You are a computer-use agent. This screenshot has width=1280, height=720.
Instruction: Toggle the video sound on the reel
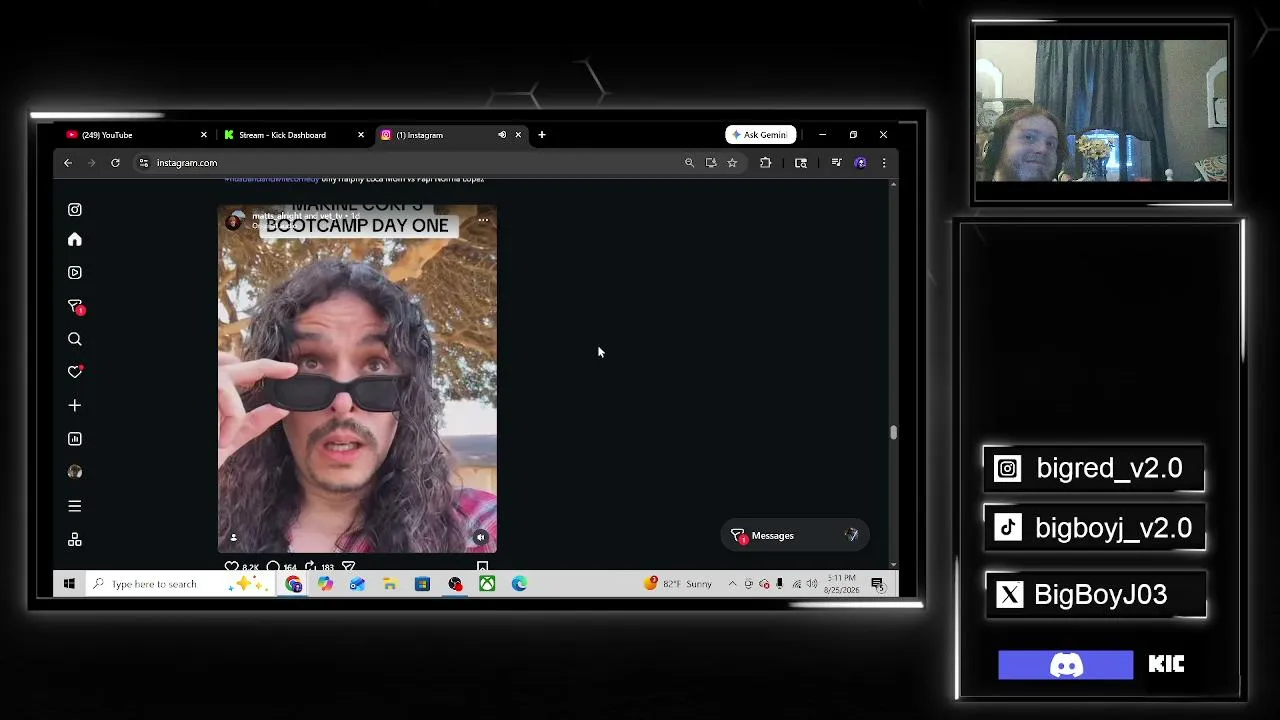[x=481, y=537]
